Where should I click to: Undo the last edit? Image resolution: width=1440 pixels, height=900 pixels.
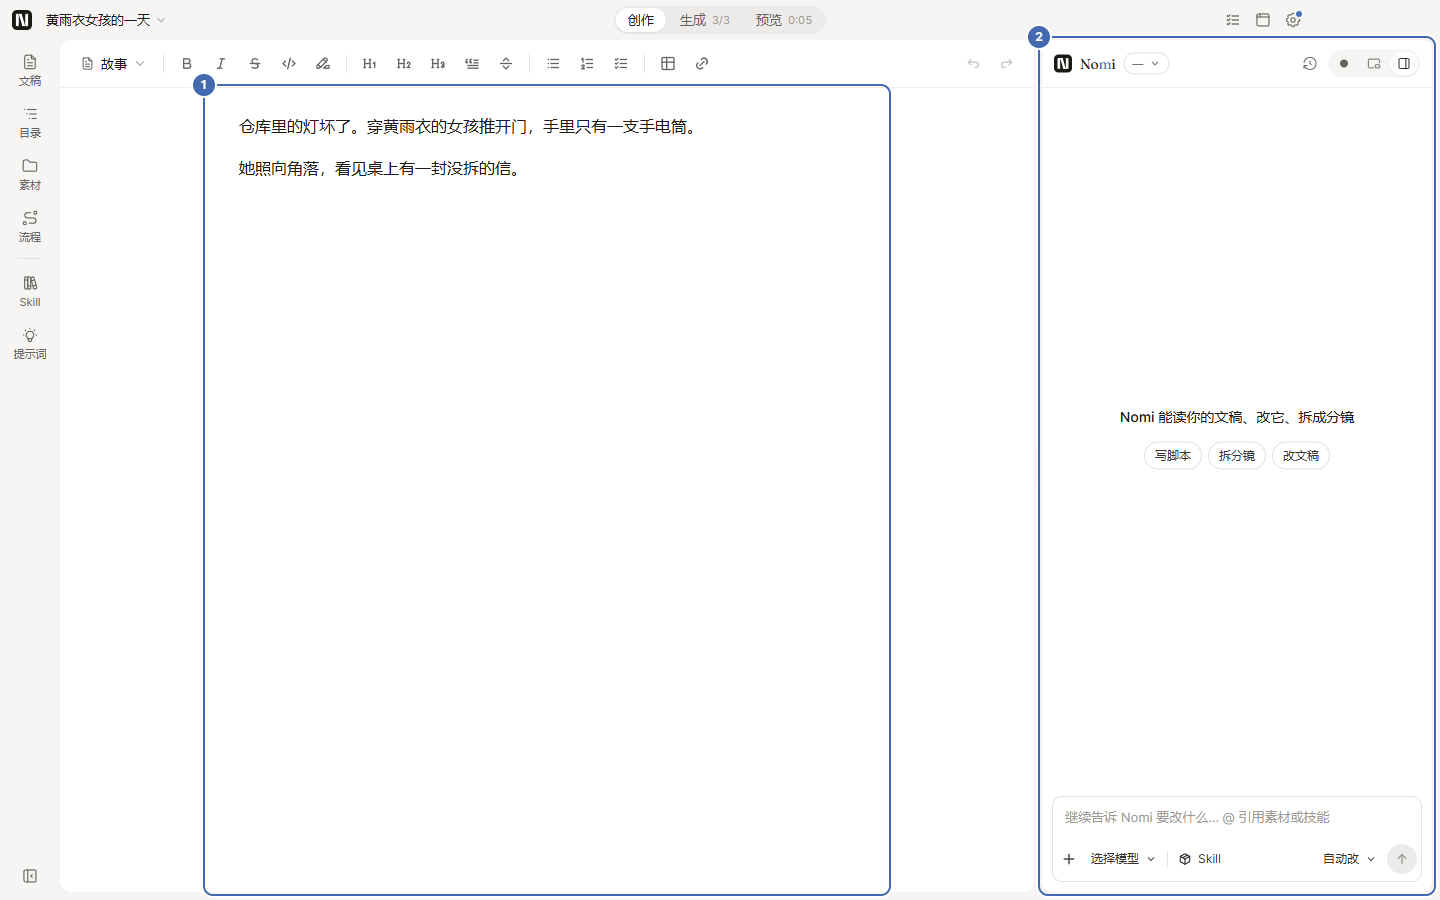pos(973,64)
